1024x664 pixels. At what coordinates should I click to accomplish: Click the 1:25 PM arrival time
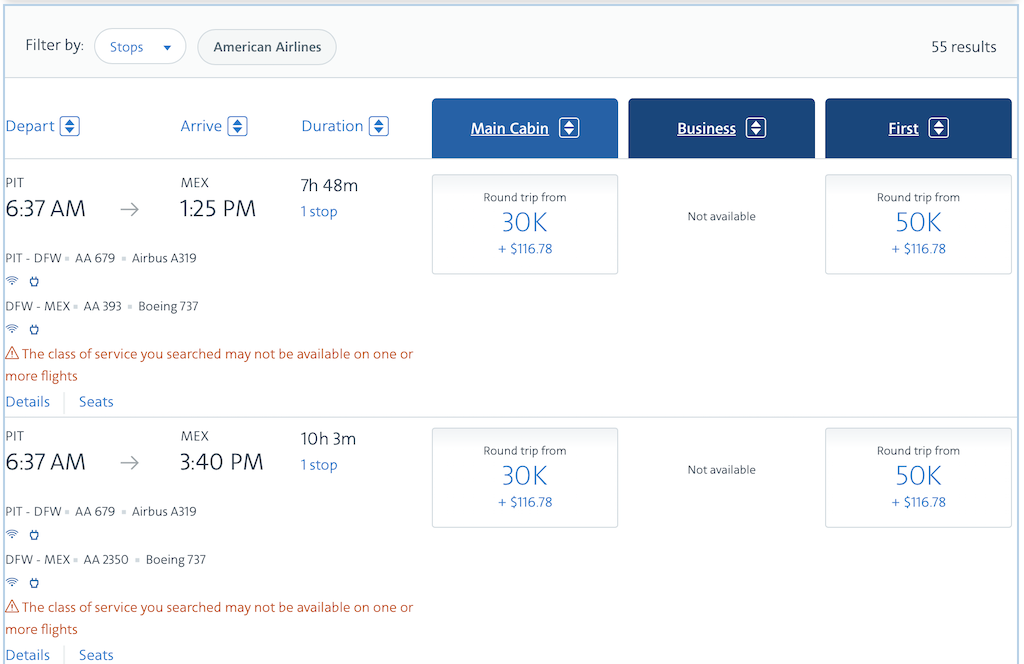[218, 209]
